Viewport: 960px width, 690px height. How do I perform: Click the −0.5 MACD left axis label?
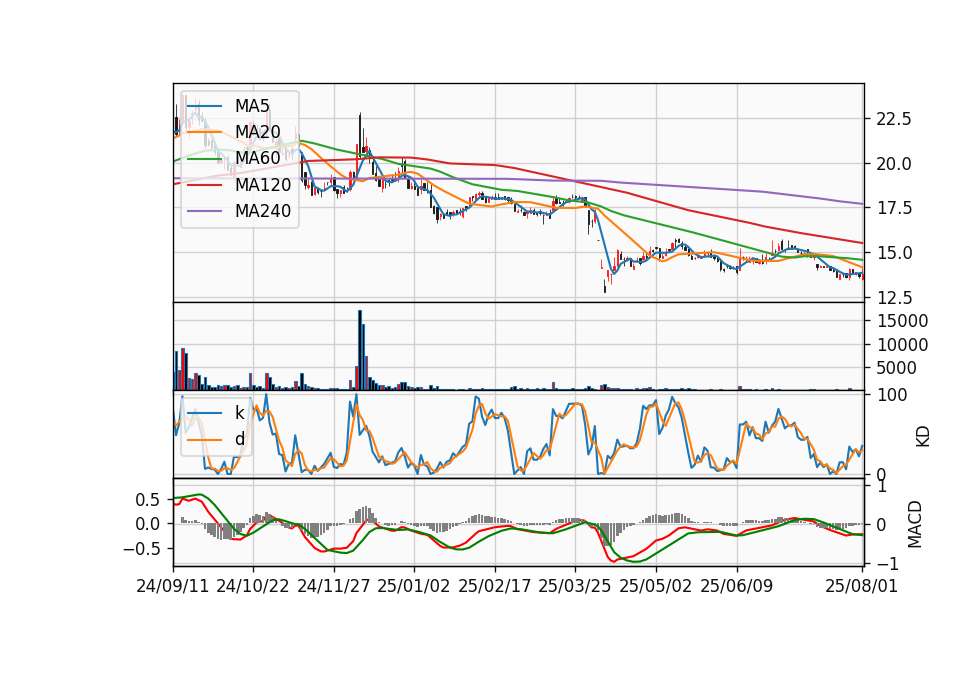pyautogui.click(x=141, y=549)
